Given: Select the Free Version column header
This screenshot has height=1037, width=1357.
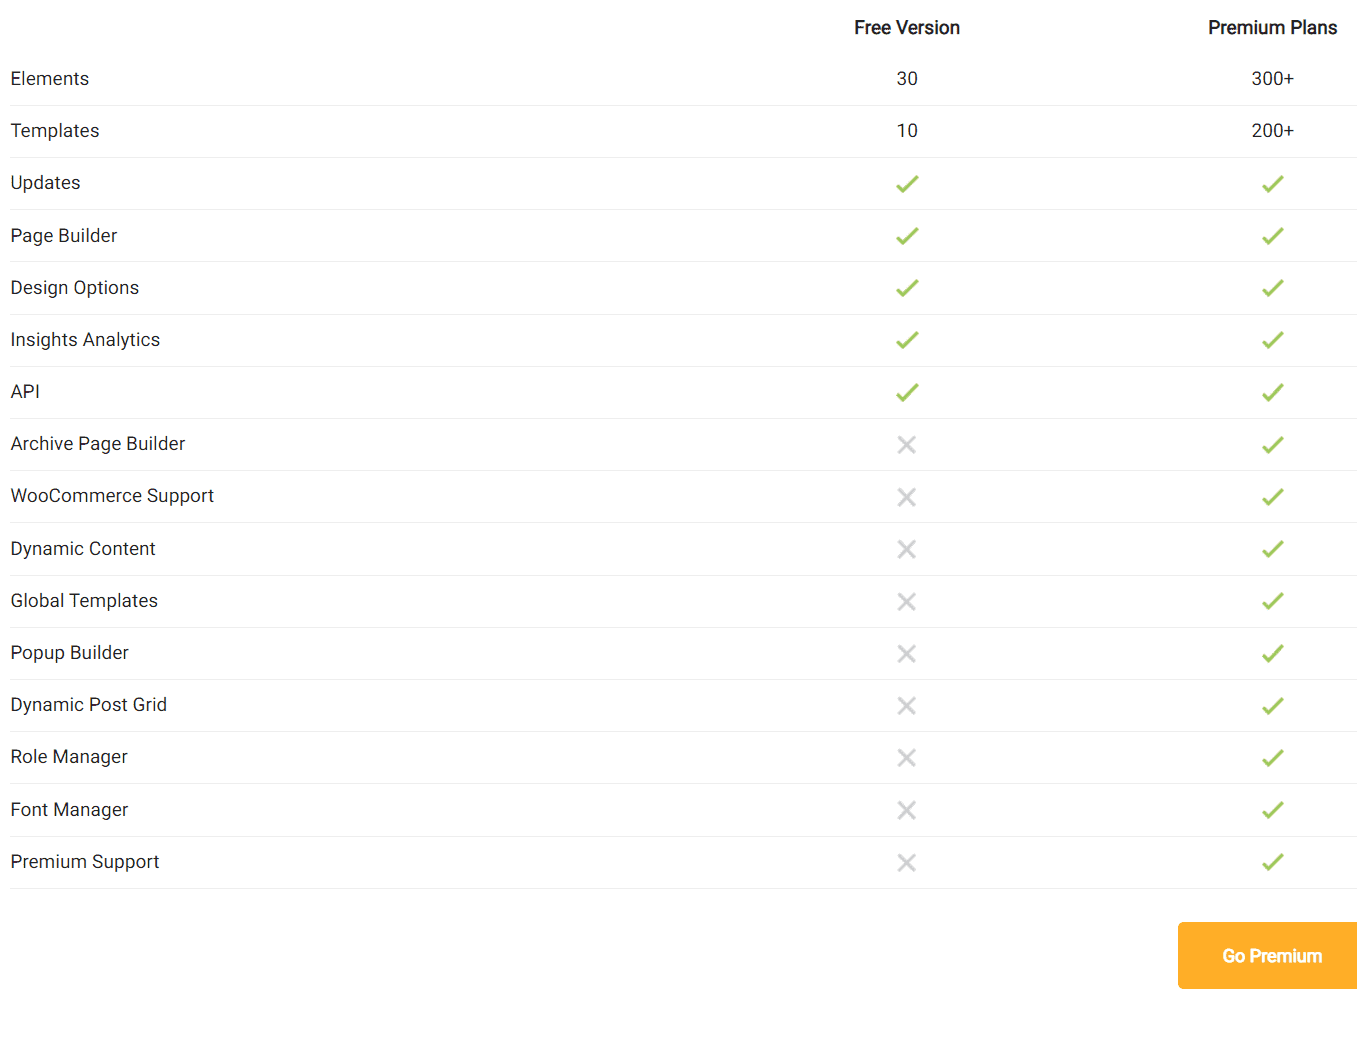Looking at the screenshot, I should [907, 28].
